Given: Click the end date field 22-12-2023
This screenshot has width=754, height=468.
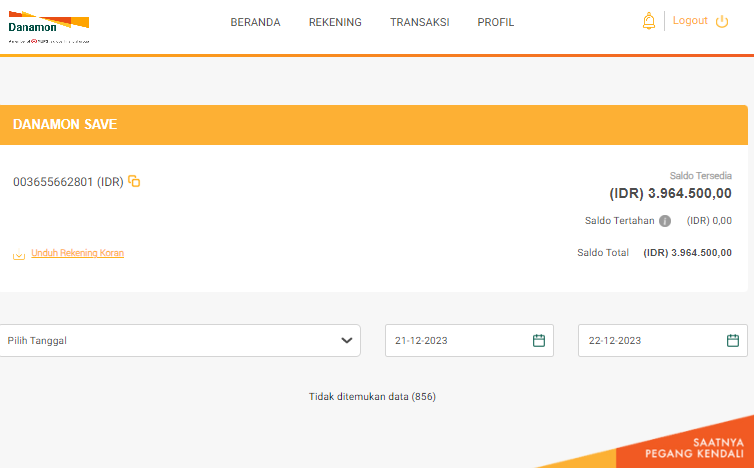Looking at the screenshot, I should (663, 341).
